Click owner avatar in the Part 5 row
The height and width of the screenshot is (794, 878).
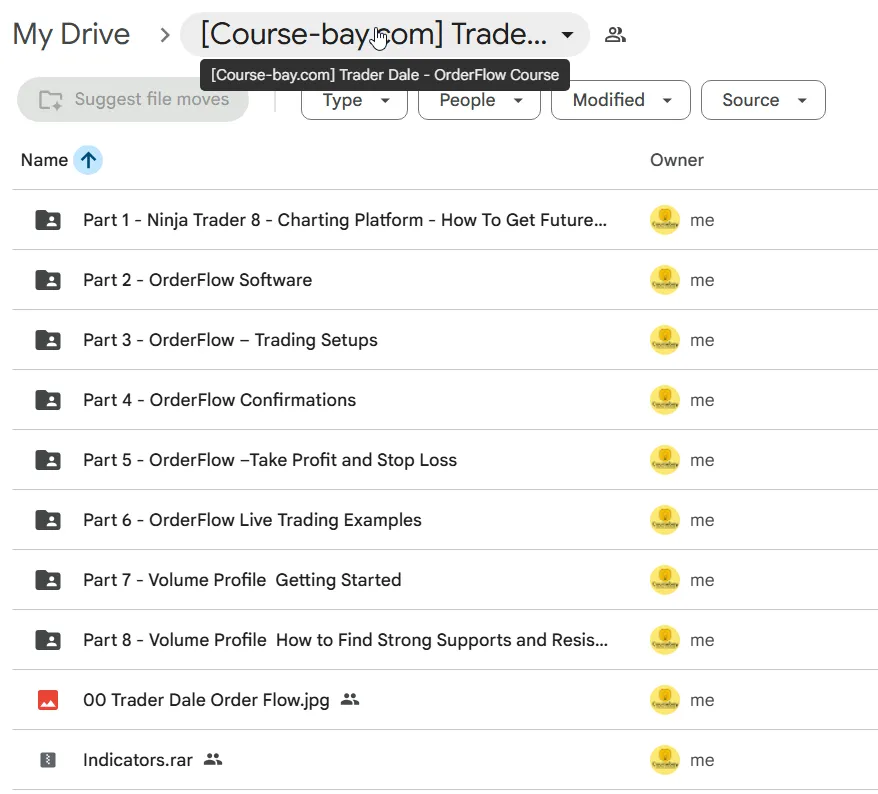[665, 460]
